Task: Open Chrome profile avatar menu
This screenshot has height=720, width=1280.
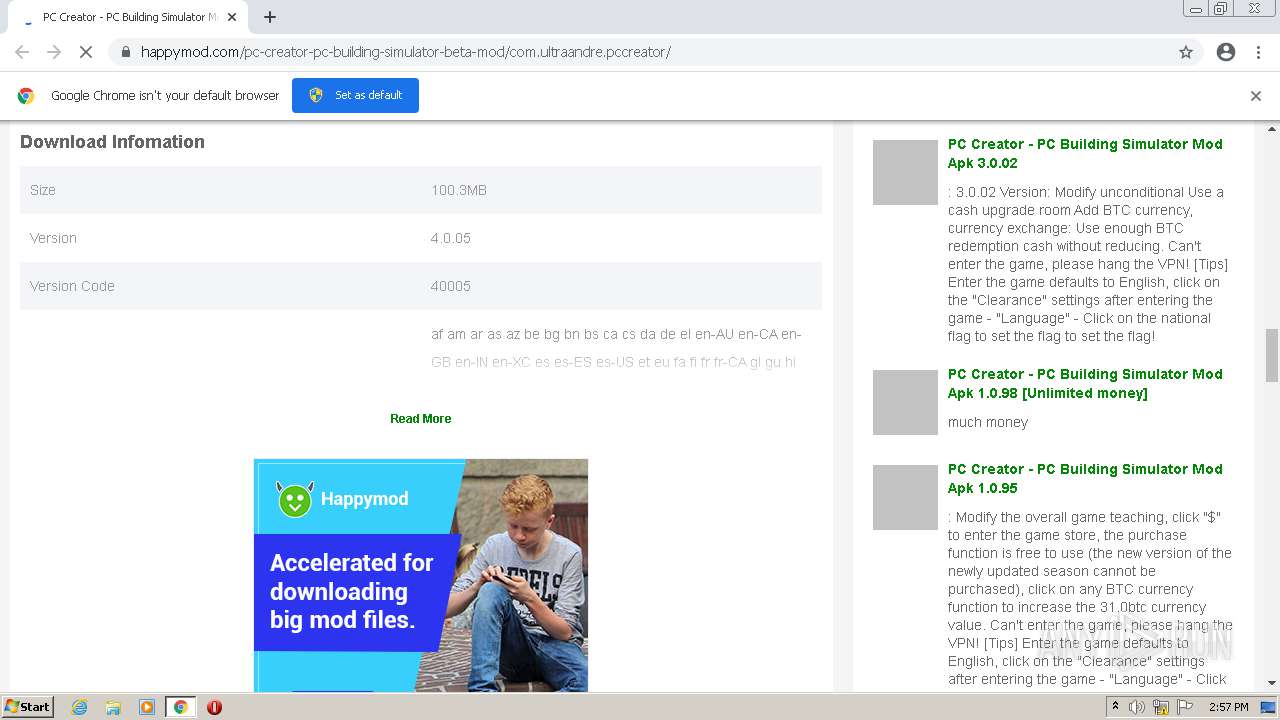Action: [x=1226, y=52]
